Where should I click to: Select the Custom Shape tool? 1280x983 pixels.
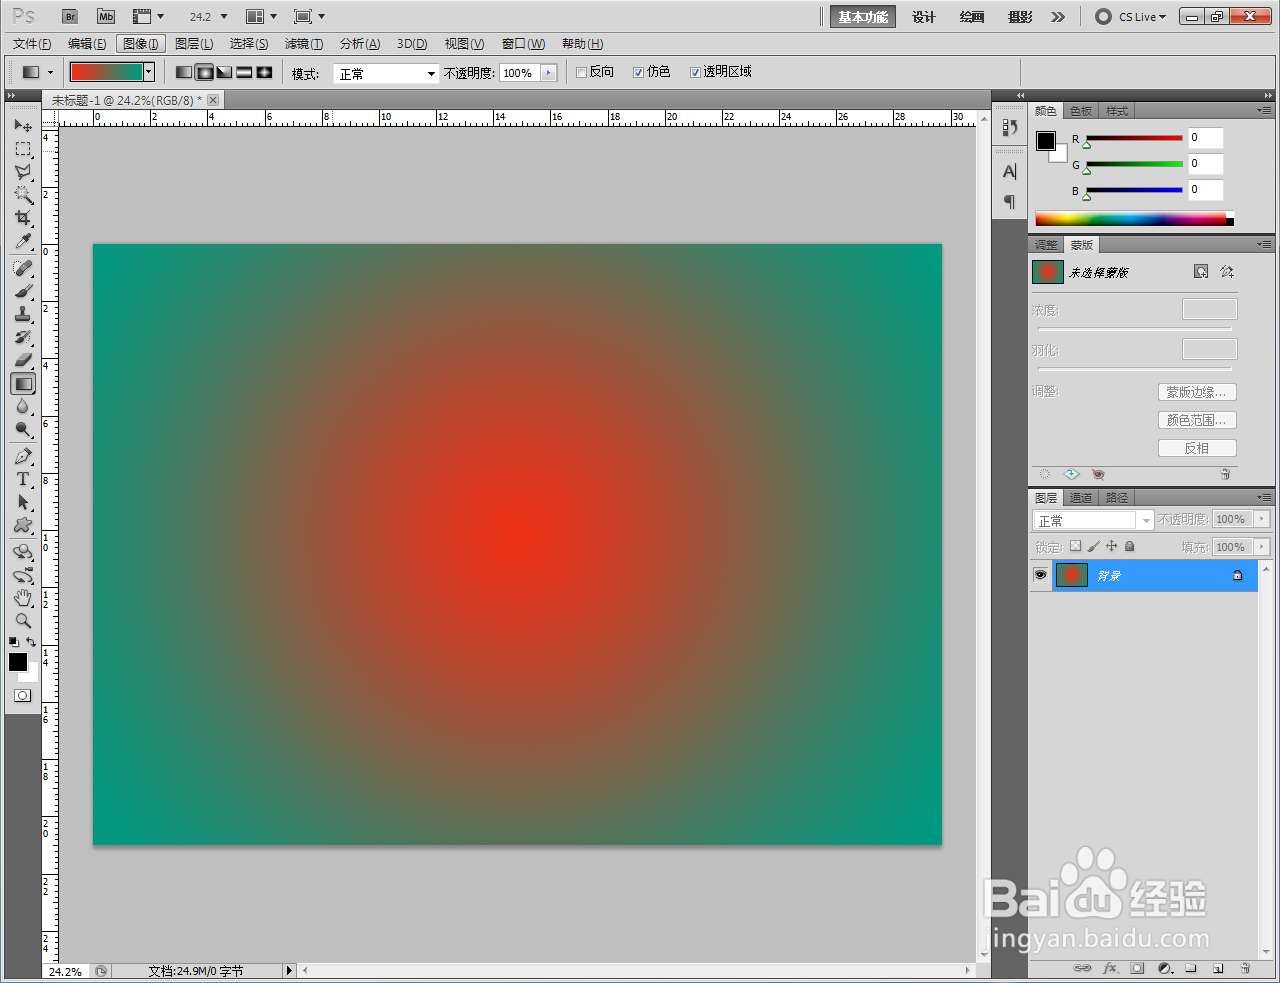pyautogui.click(x=23, y=525)
